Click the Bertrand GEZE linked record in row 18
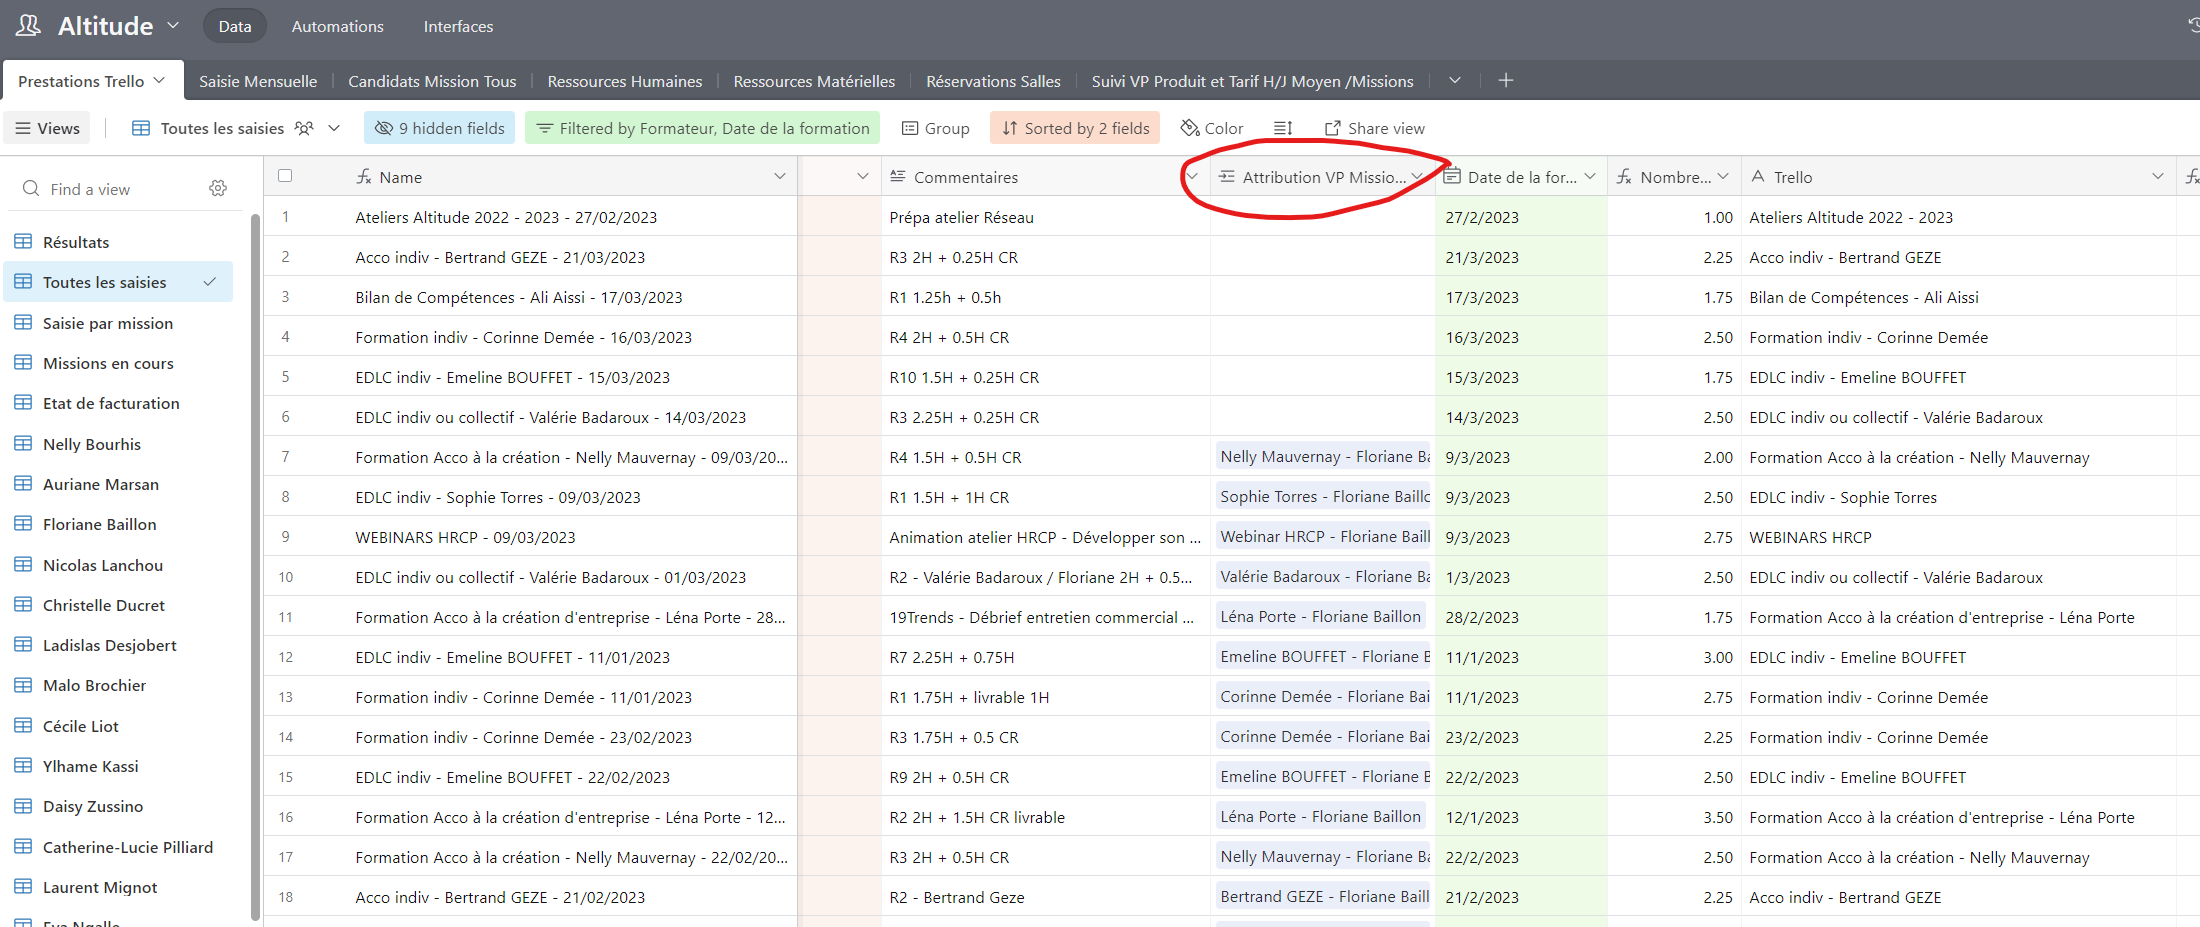2200x927 pixels. point(1323,896)
